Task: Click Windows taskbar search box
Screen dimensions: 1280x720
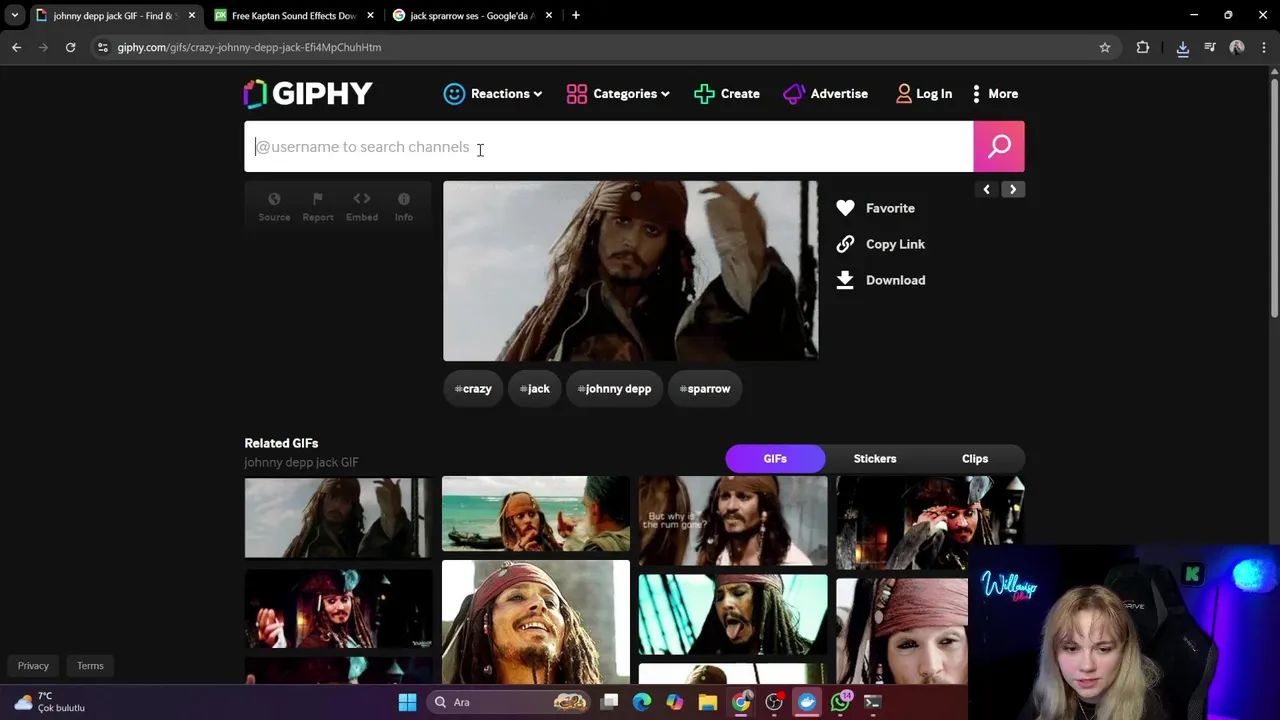Action: tap(509, 702)
